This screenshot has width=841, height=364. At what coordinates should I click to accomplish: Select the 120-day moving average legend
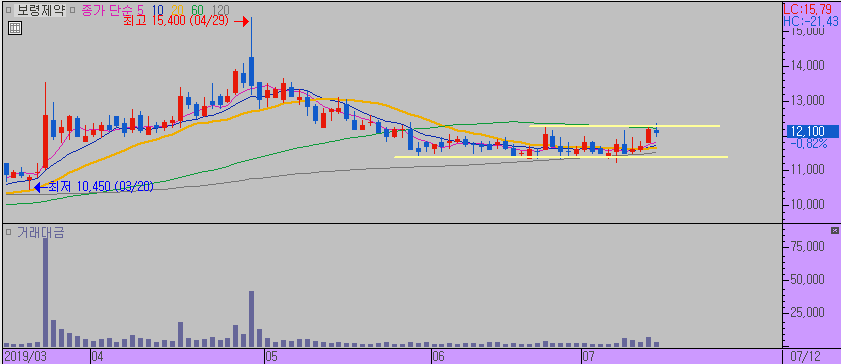click(221, 10)
